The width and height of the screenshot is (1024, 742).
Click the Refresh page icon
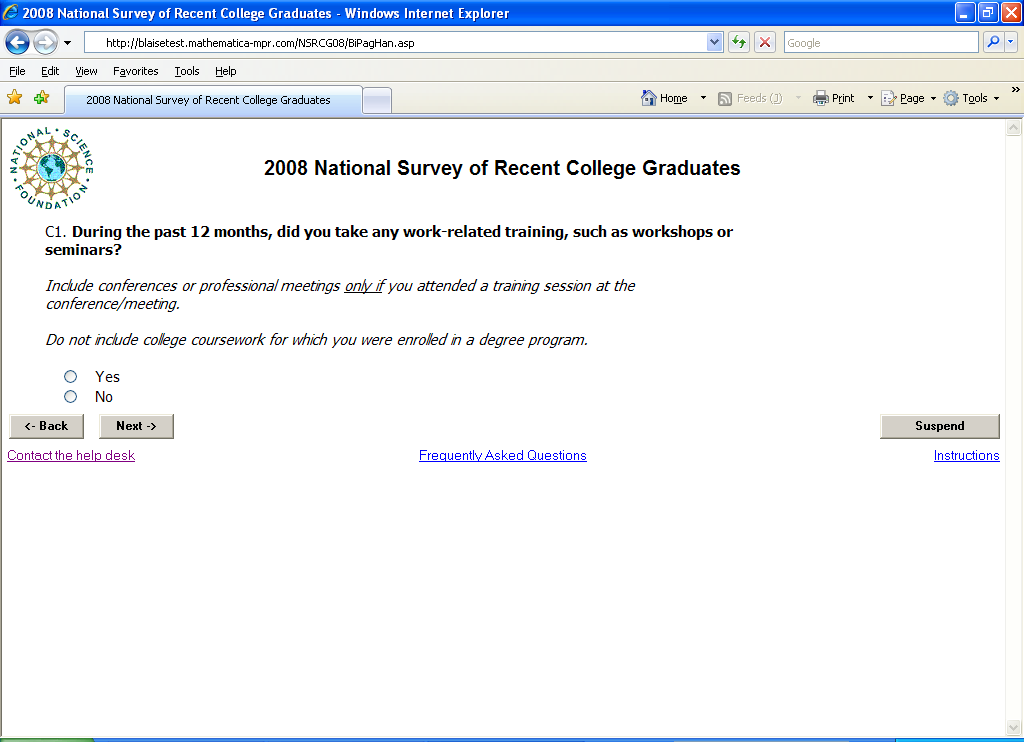point(739,43)
